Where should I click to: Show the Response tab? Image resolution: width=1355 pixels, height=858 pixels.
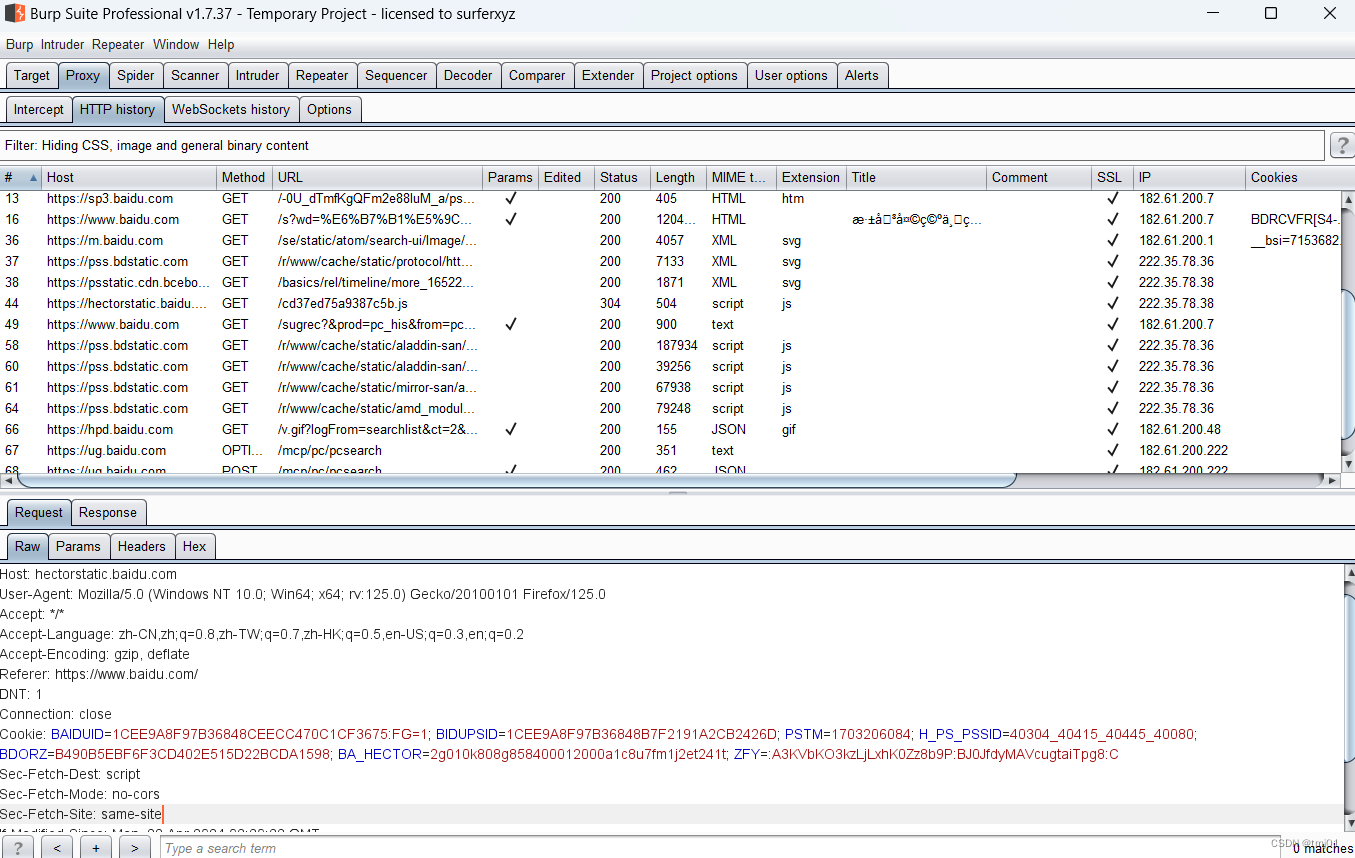(108, 512)
